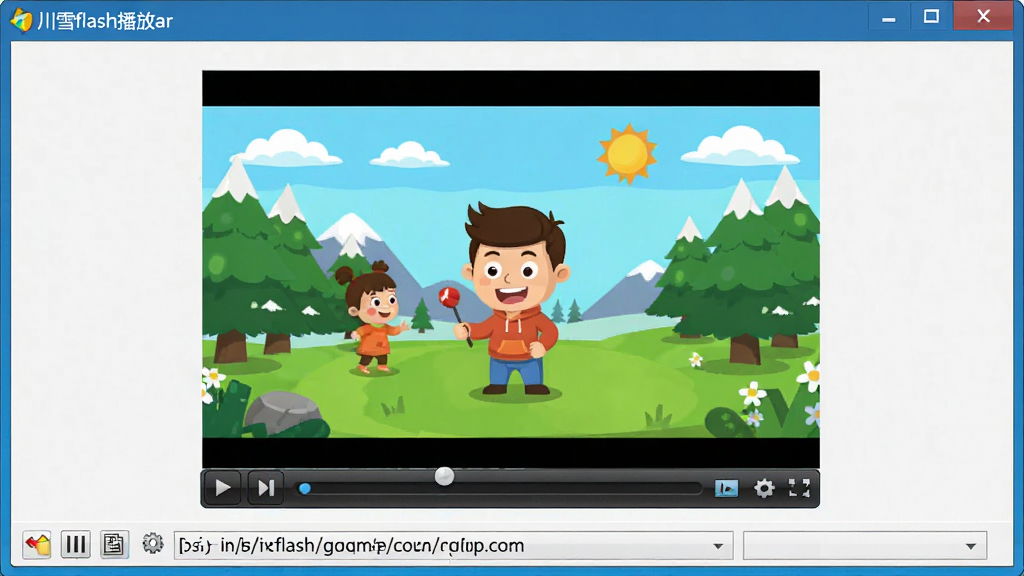
Task: Enter fullscreen mode
Action: [x=799, y=488]
